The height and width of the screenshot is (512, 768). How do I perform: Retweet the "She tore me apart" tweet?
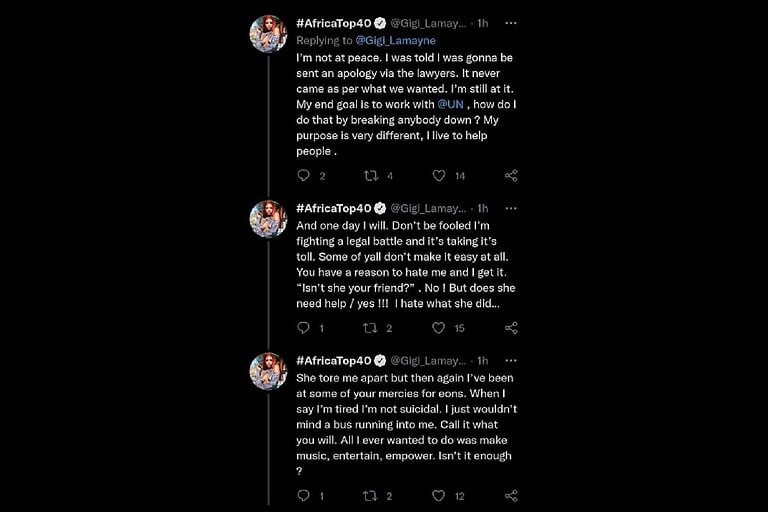371,496
